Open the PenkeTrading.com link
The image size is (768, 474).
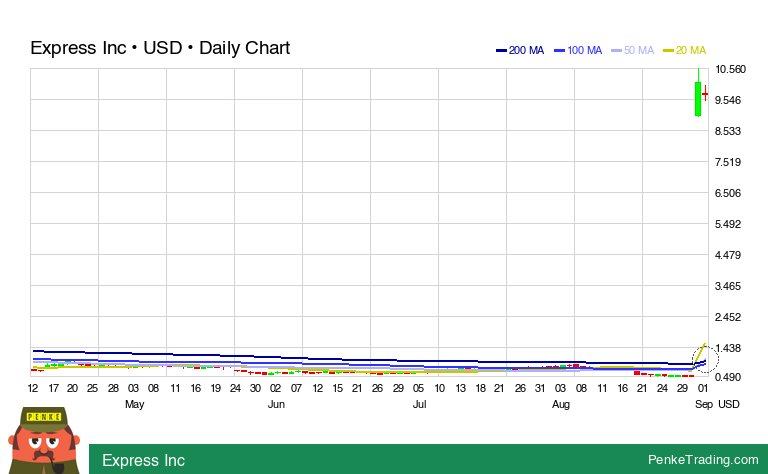703,460
